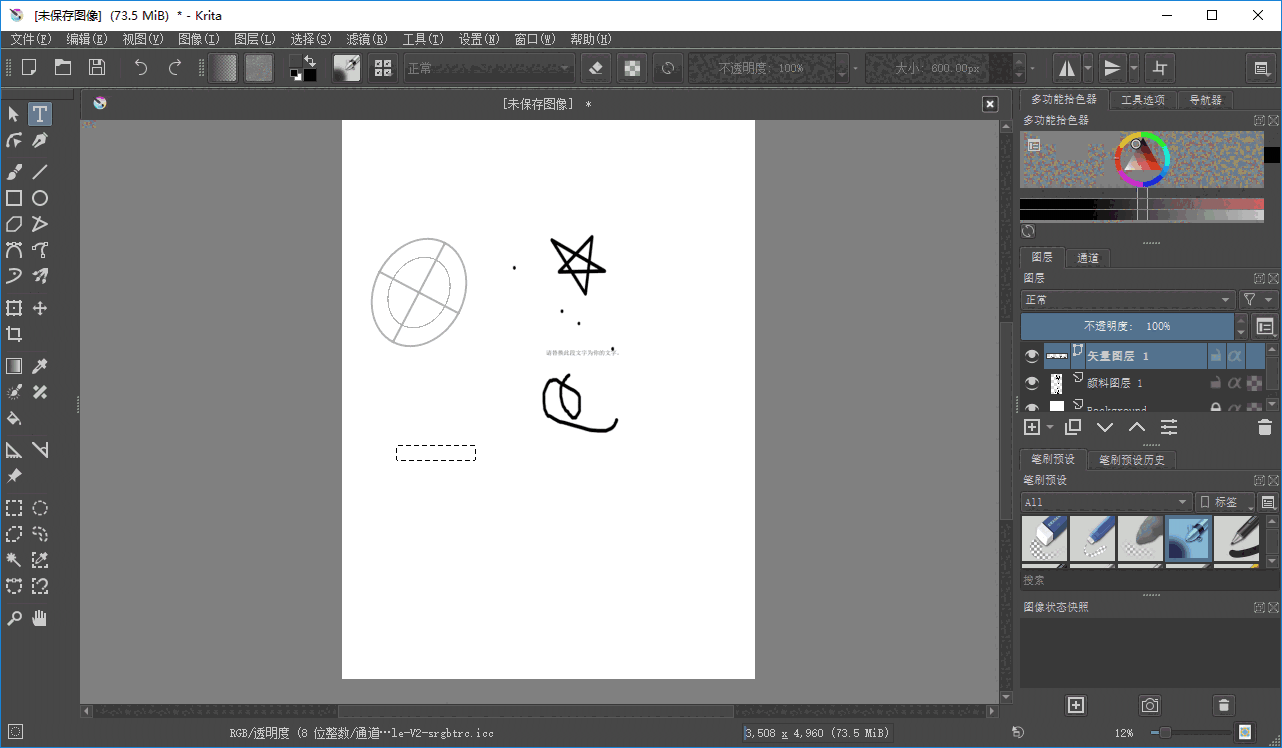
Task: Pick the Fill bucket tool
Action: (x=14, y=418)
